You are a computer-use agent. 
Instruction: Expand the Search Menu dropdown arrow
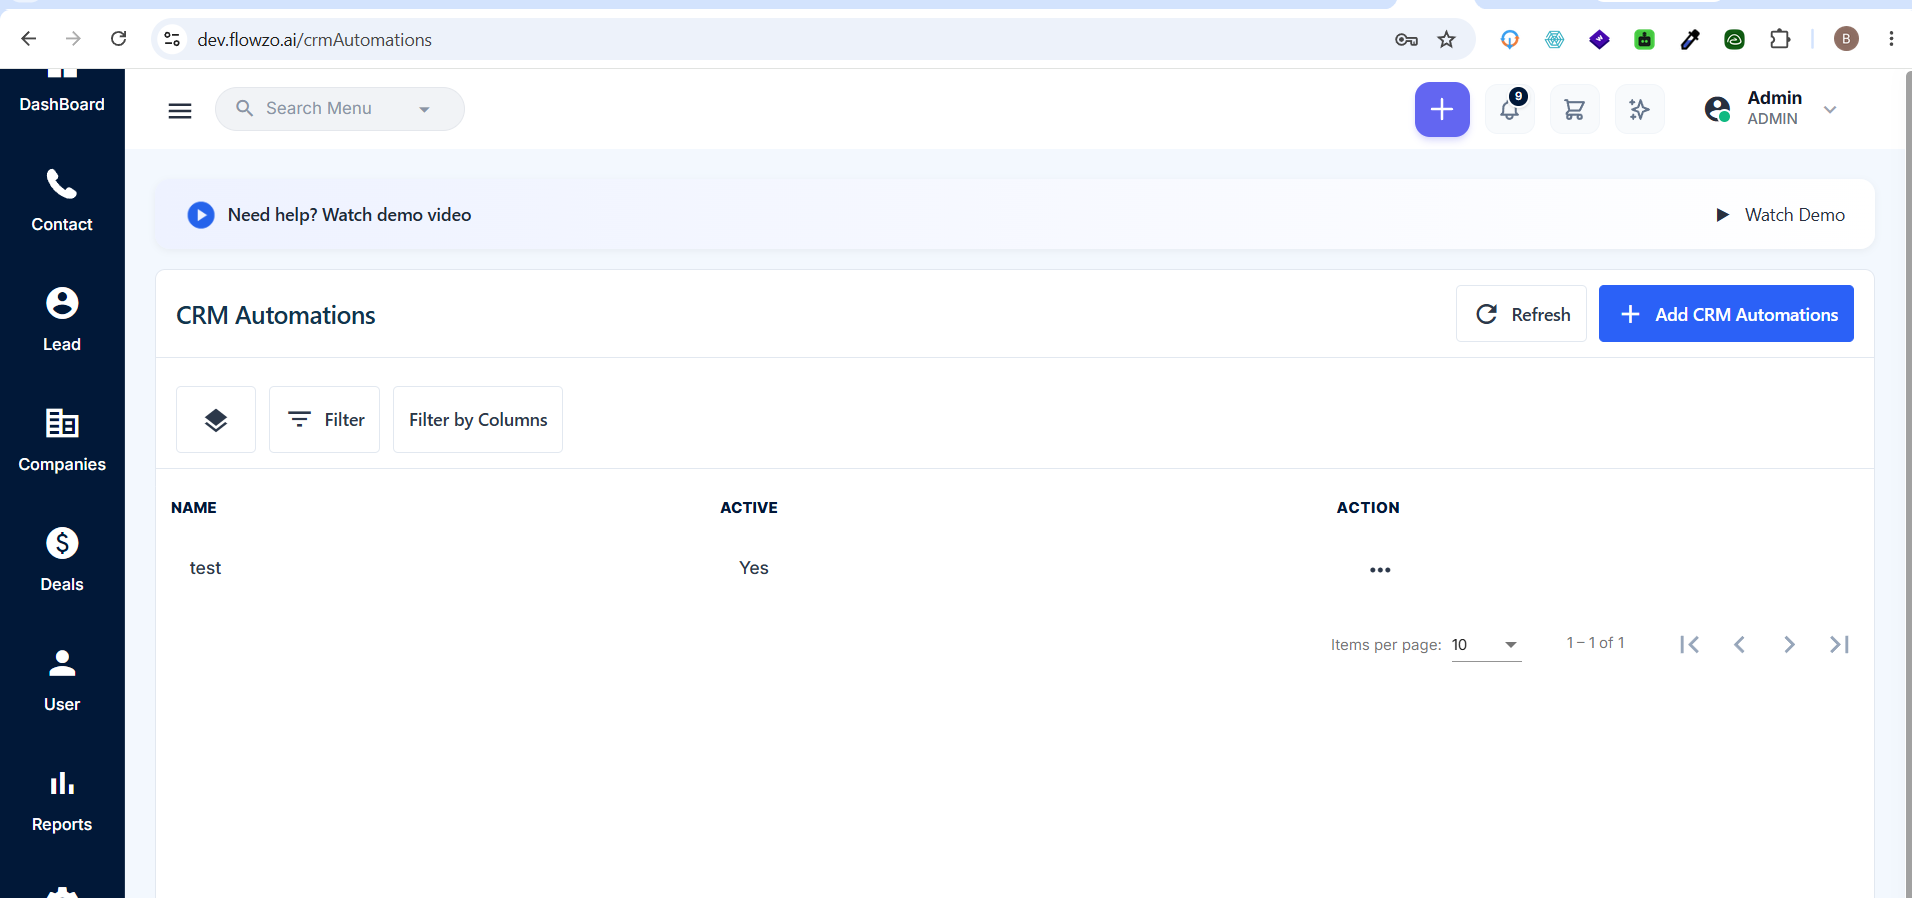(424, 110)
